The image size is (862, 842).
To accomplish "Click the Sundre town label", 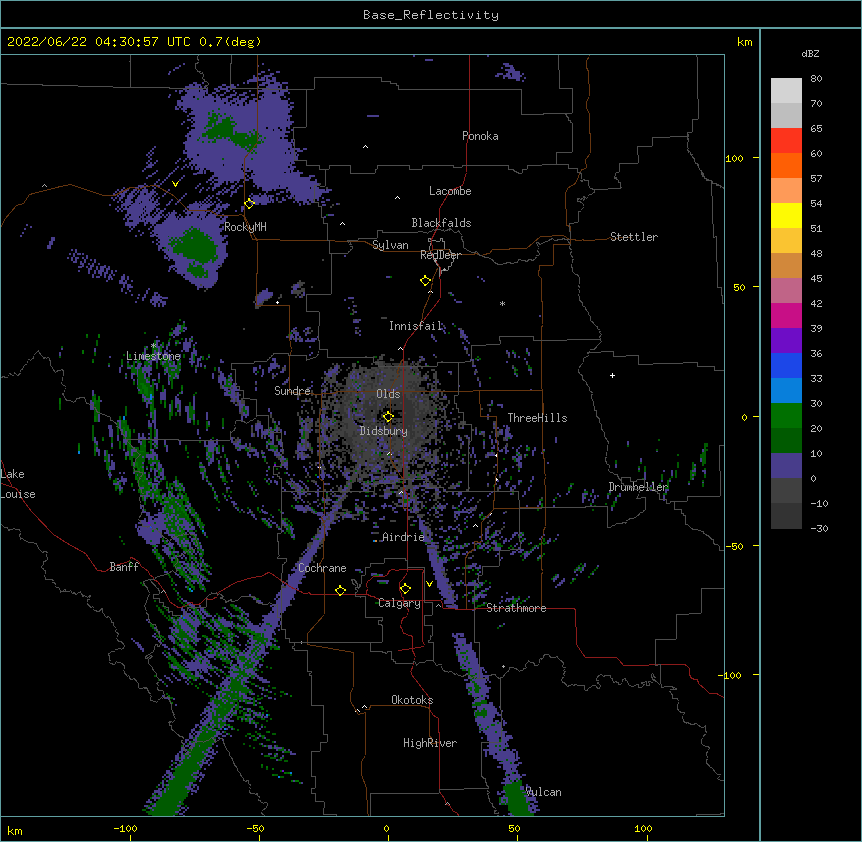I will tap(292, 391).
